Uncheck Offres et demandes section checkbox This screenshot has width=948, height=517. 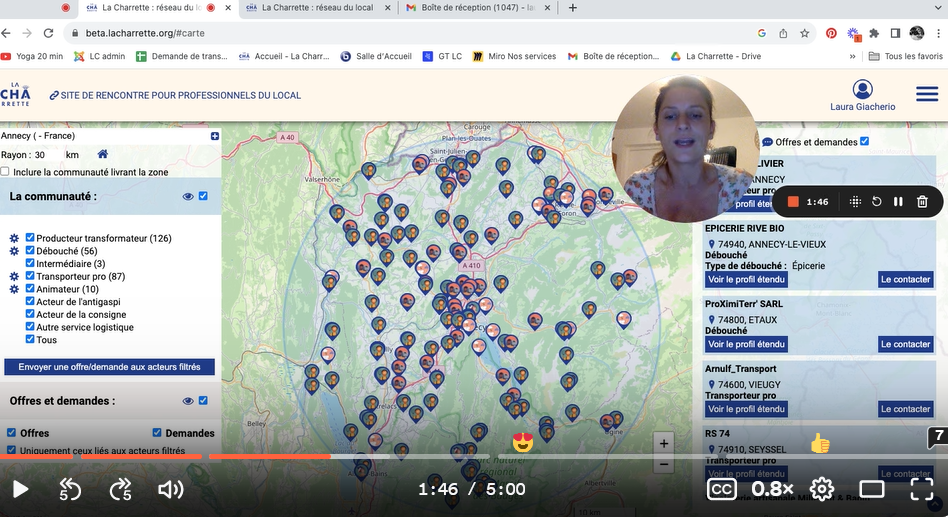[203, 400]
